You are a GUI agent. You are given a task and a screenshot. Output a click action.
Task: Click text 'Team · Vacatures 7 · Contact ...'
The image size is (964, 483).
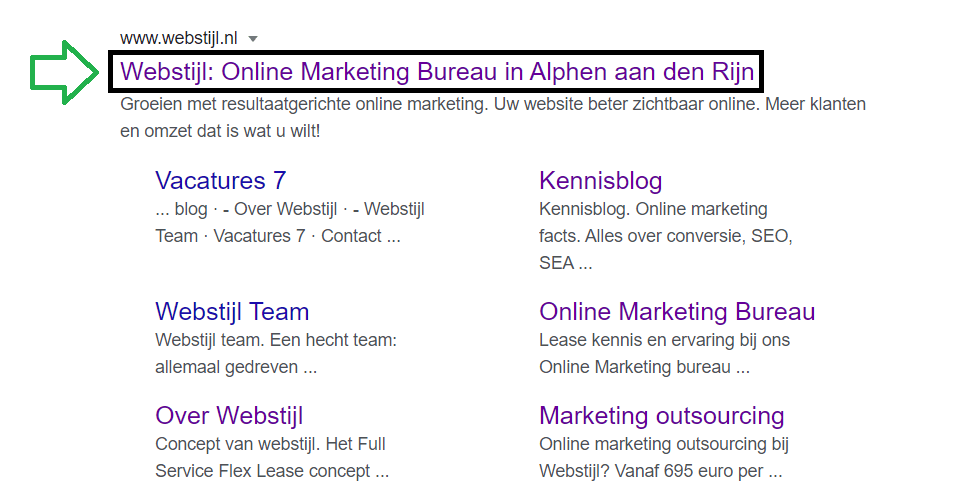(x=278, y=236)
